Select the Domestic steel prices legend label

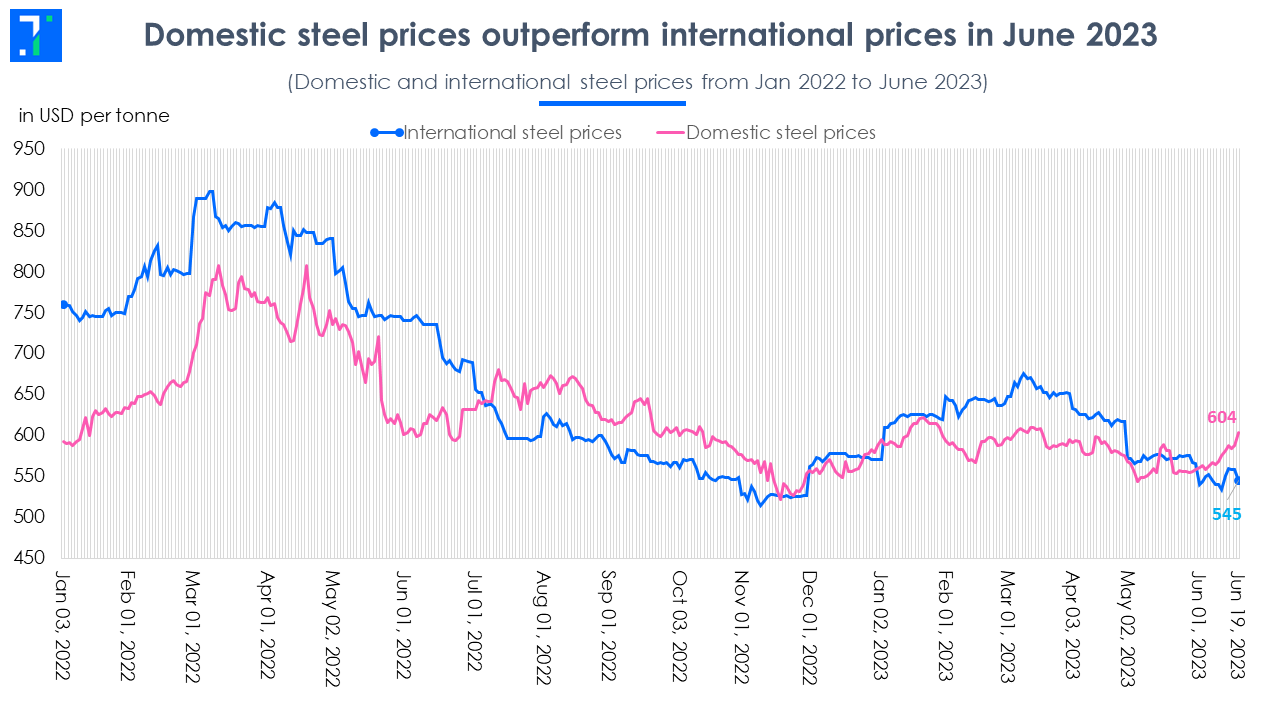coord(781,132)
